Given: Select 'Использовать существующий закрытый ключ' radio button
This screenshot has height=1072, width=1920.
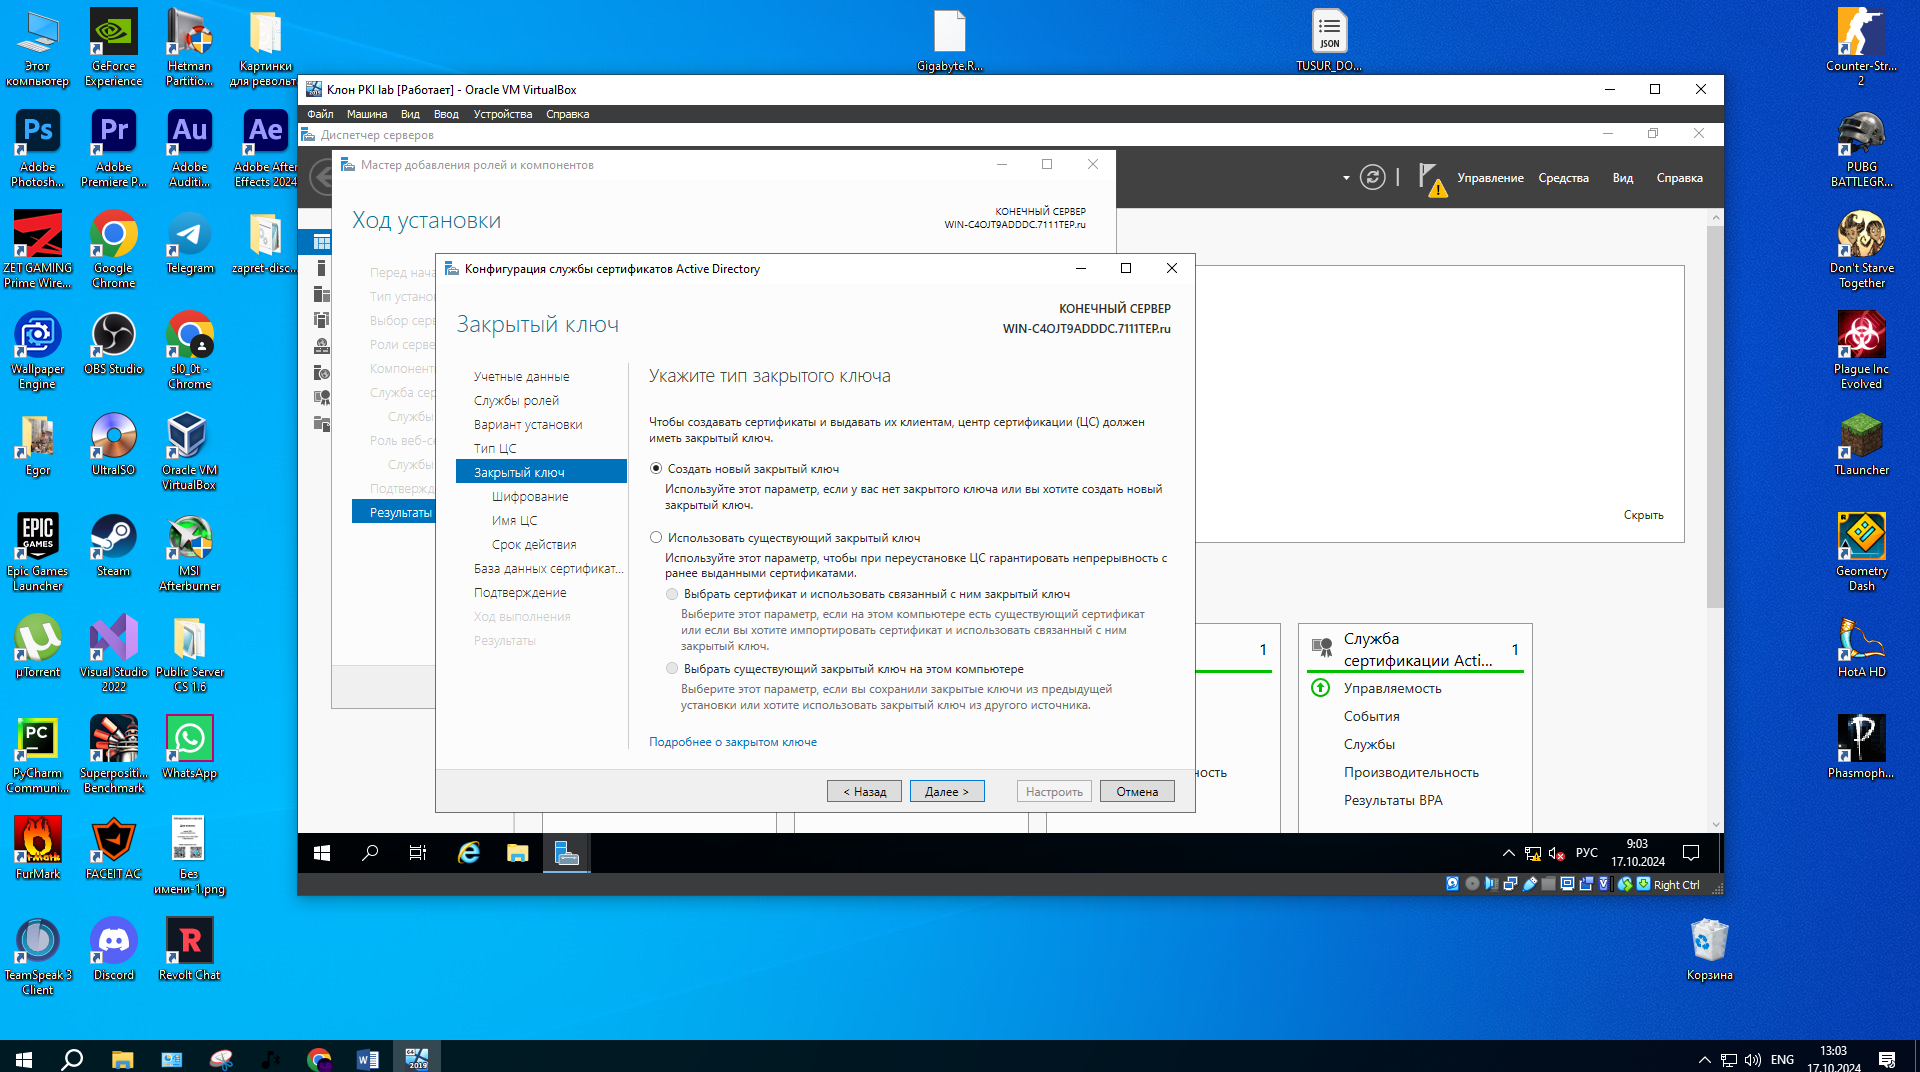Looking at the screenshot, I should click(656, 537).
